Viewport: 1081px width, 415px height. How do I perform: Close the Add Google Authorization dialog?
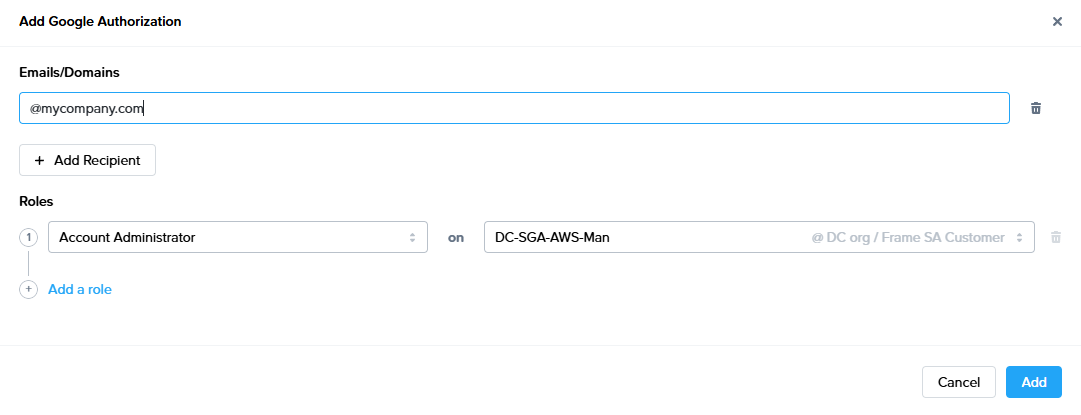(x=1057, y=21)
